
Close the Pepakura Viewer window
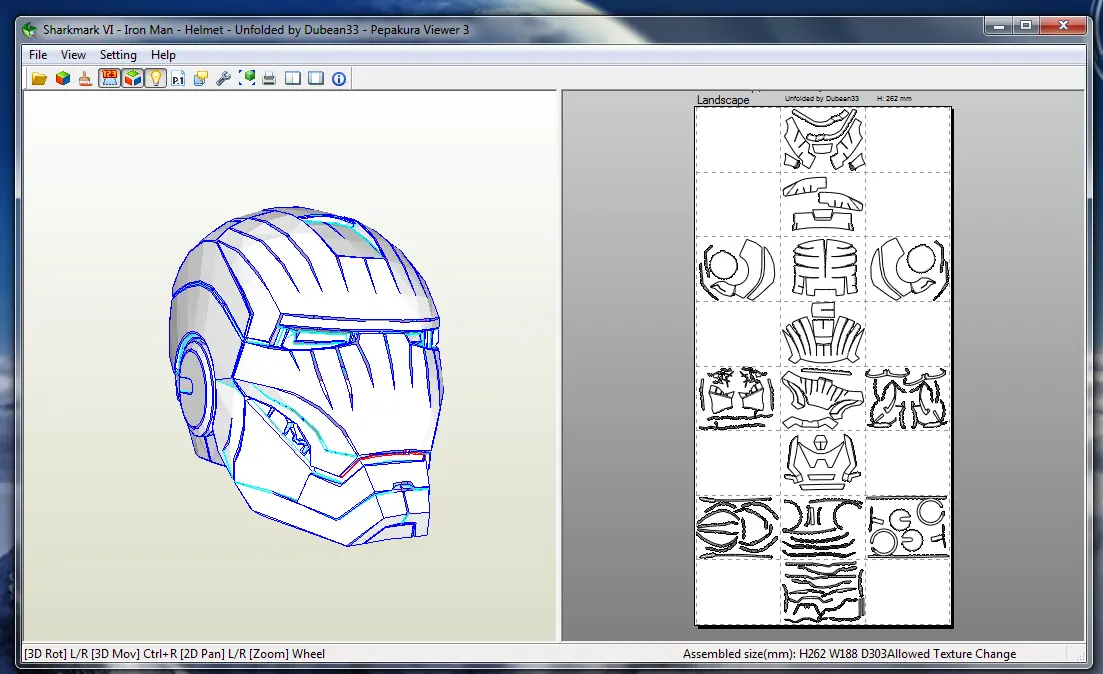[1064, 26]
